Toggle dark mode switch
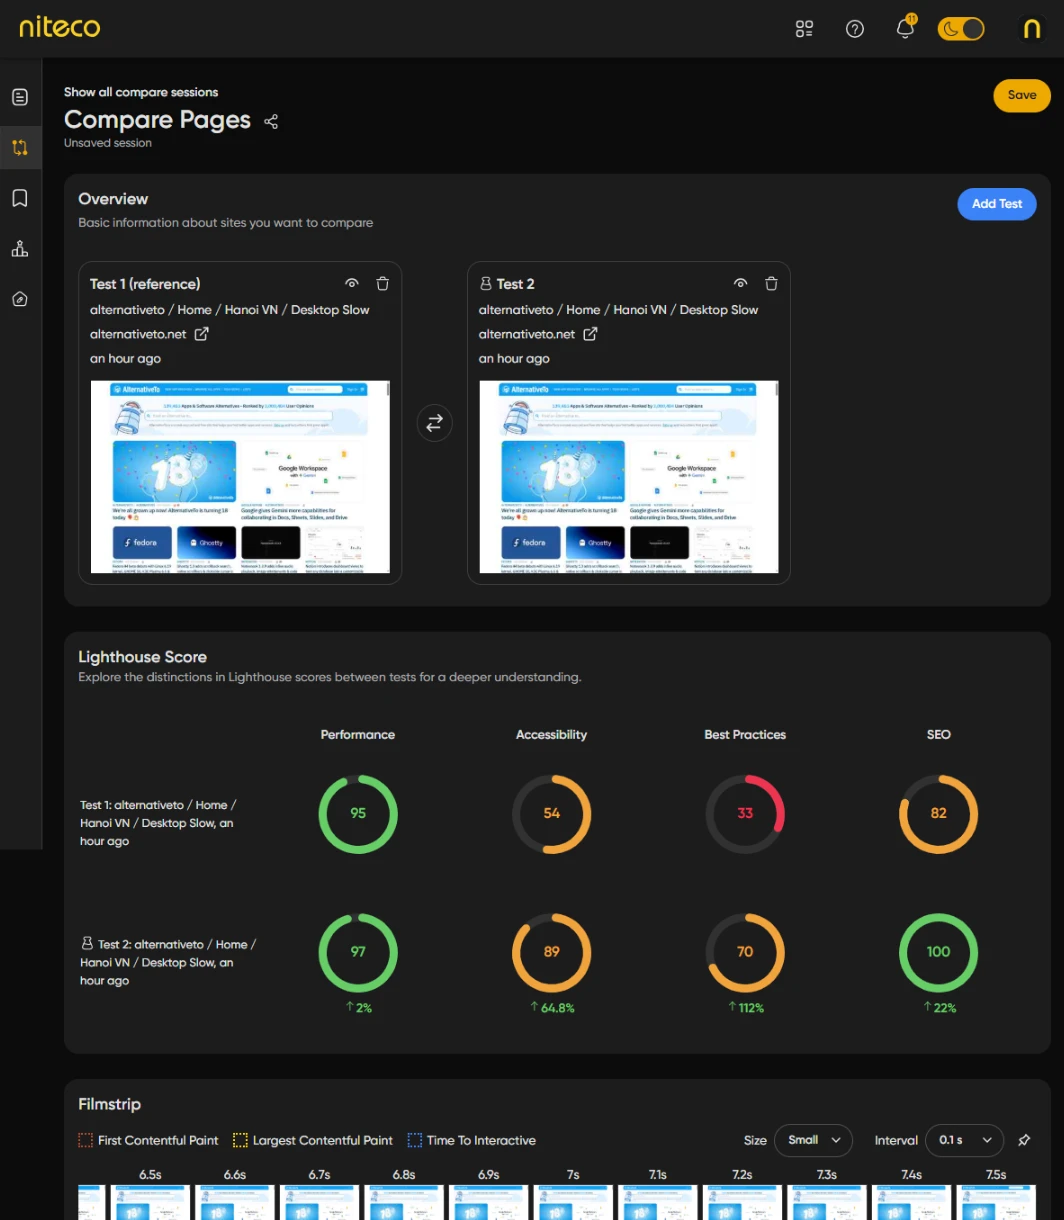The width and height of the screenshot is (1064, 1220). point(961,29)
